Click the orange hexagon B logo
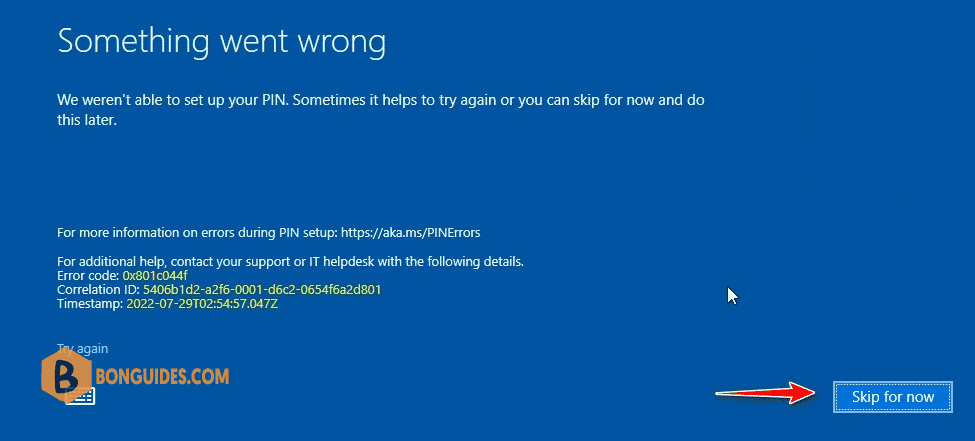This screenshot has height=441, width=975. point(67,374)
